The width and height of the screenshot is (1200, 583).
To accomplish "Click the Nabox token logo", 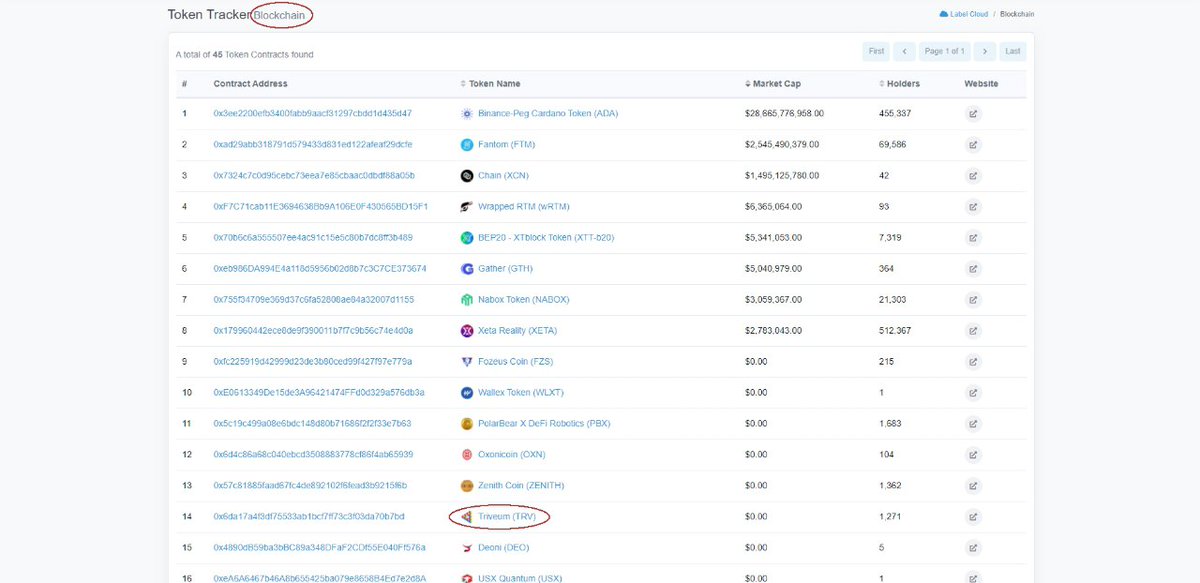I will click(466, 300).
